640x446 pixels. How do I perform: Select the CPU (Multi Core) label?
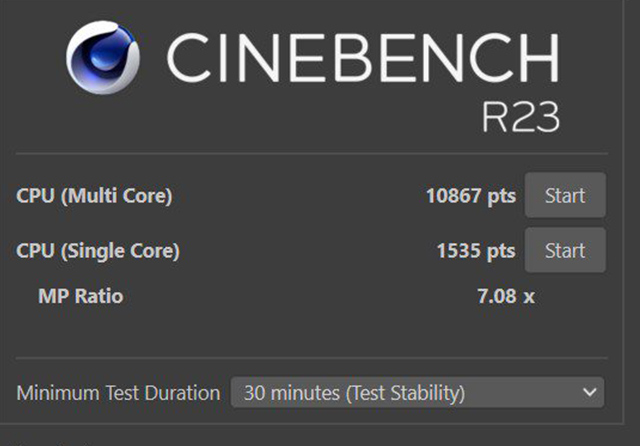94,196
